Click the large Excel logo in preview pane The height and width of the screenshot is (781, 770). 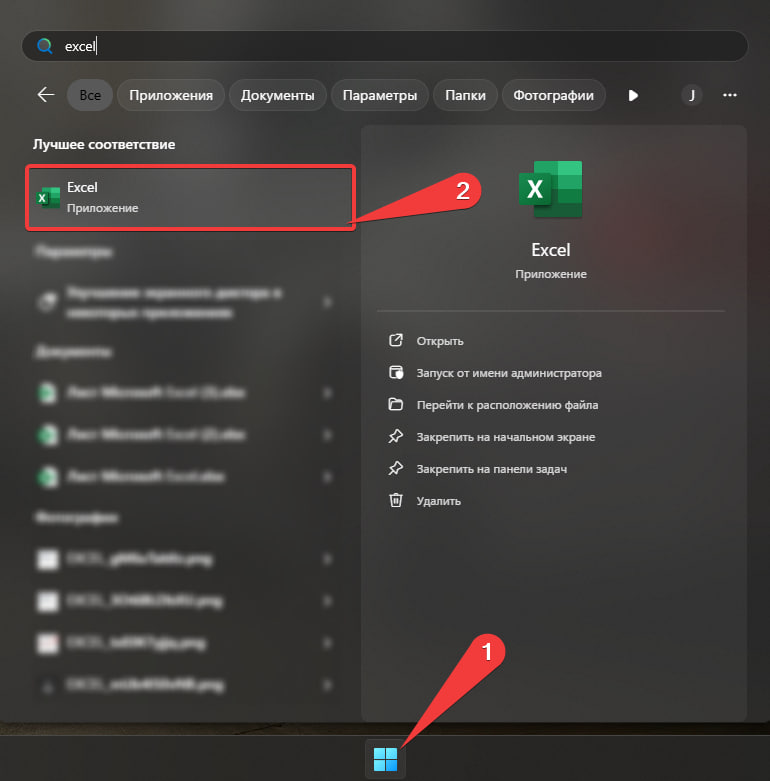(550, 189)
